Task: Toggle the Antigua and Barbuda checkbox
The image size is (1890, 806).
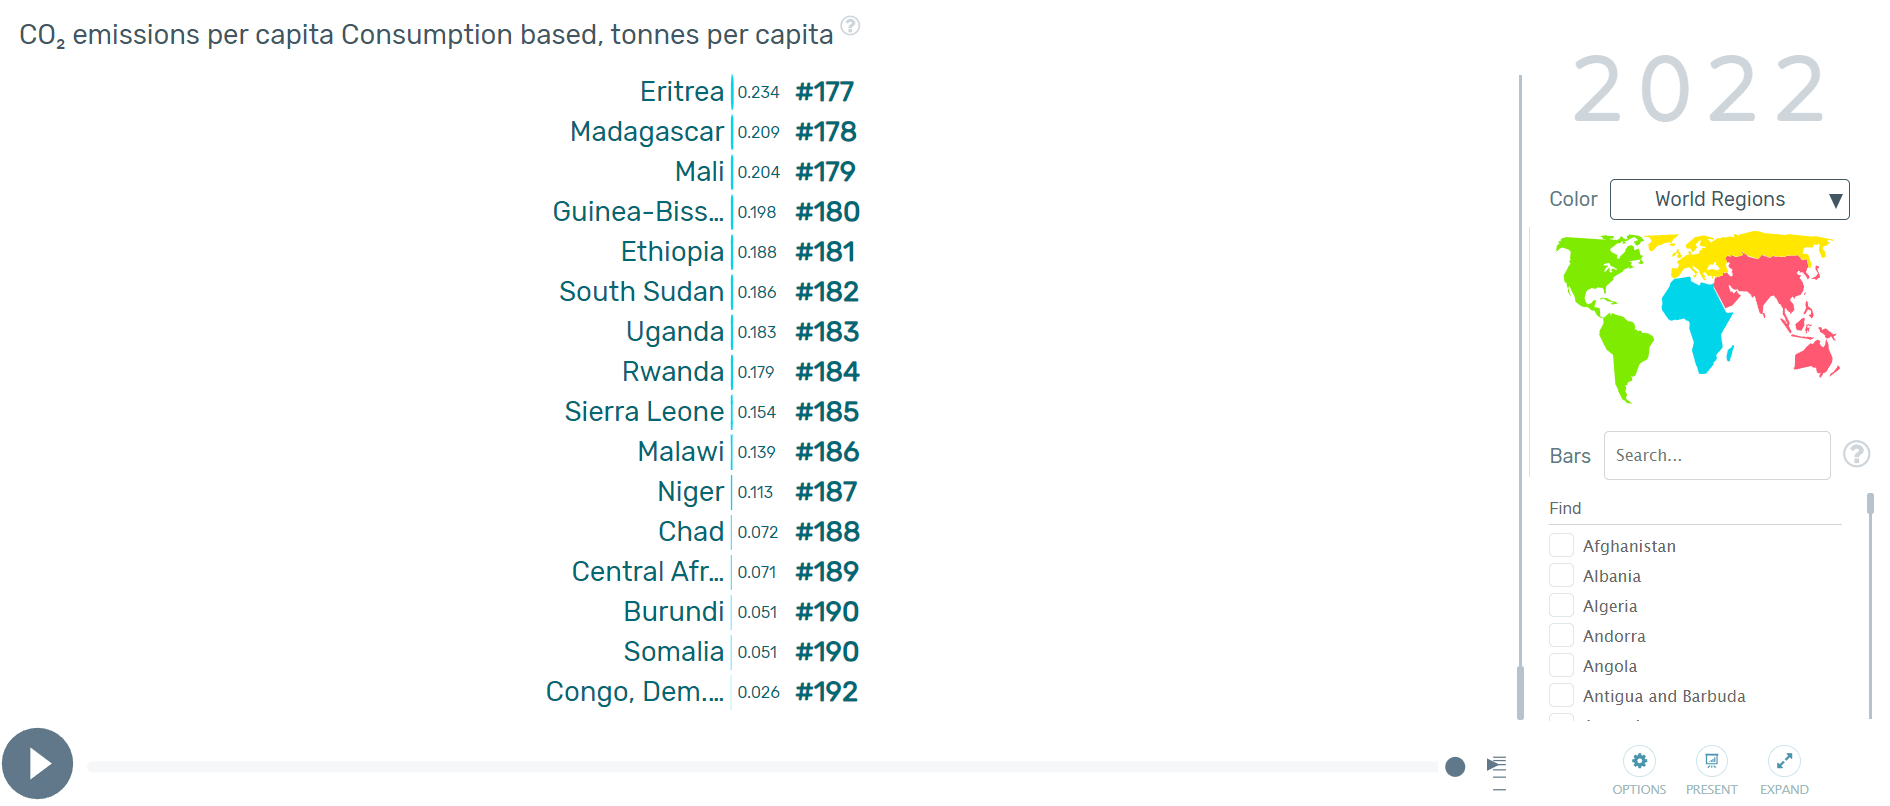Action: (1561, 696)
